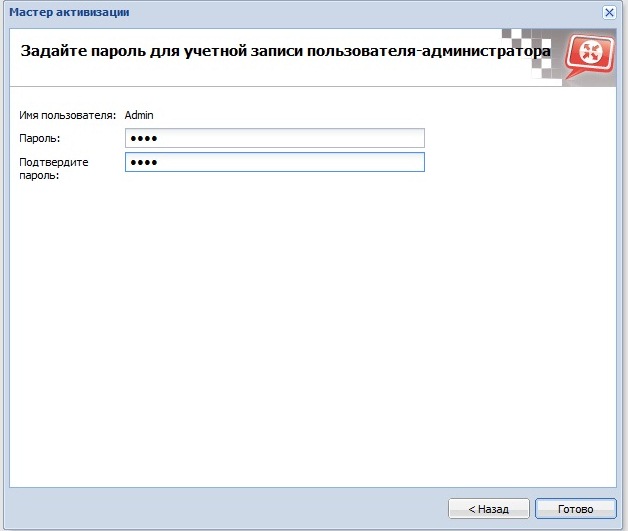Click masked dots in Пароль field

point(145,138)
